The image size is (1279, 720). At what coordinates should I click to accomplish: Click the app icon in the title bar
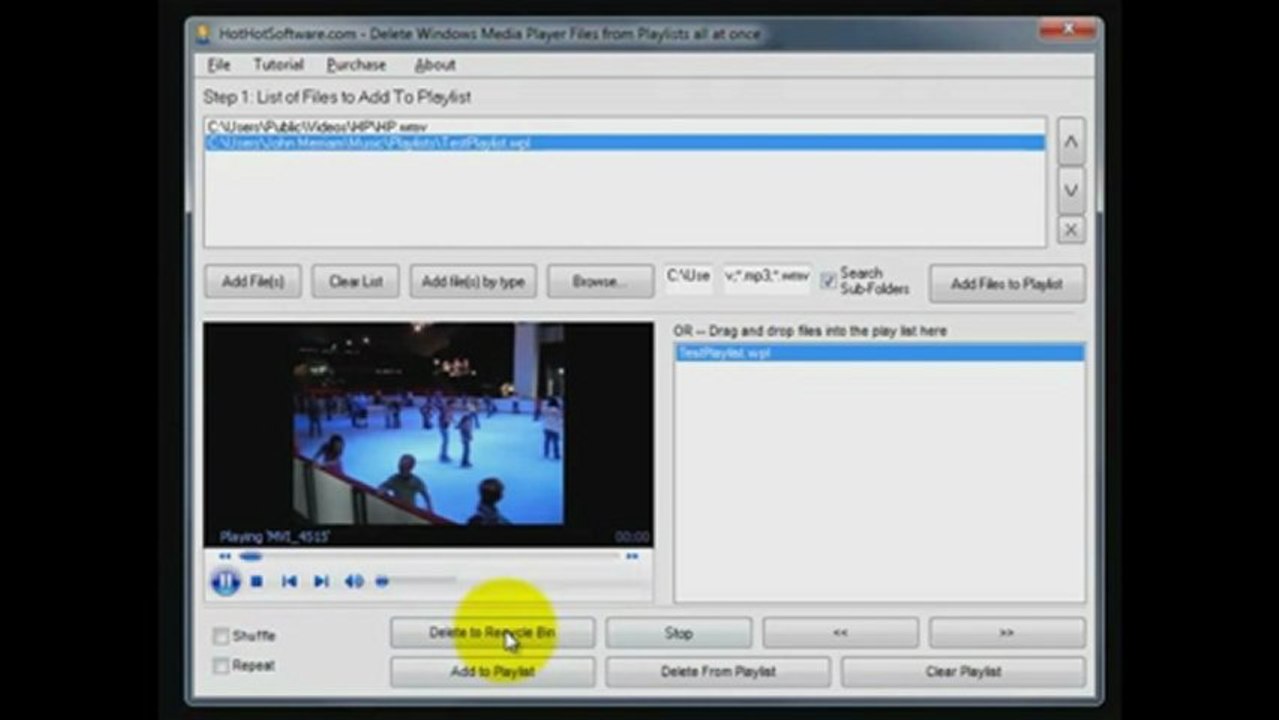[203, 34]
